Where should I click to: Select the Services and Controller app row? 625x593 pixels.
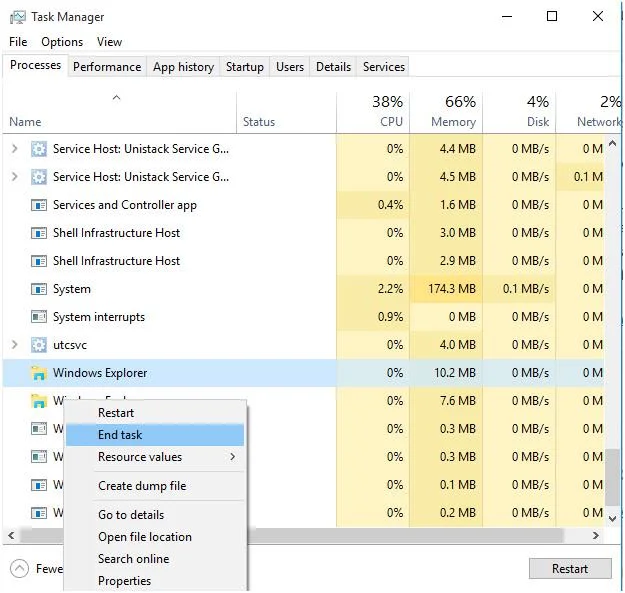tap(303, 205)
